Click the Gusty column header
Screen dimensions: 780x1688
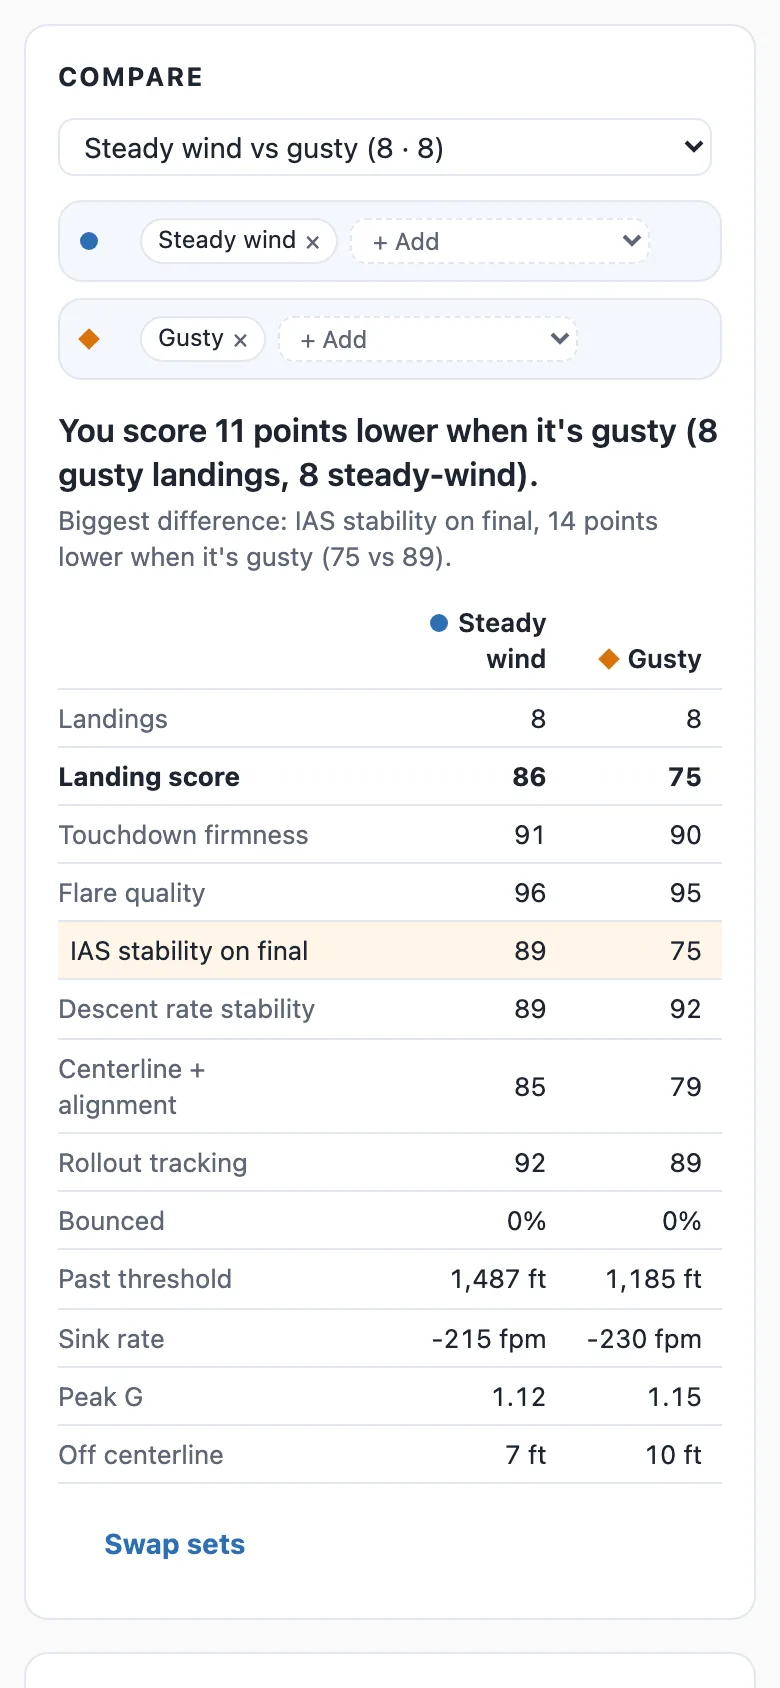pos(650,659)
